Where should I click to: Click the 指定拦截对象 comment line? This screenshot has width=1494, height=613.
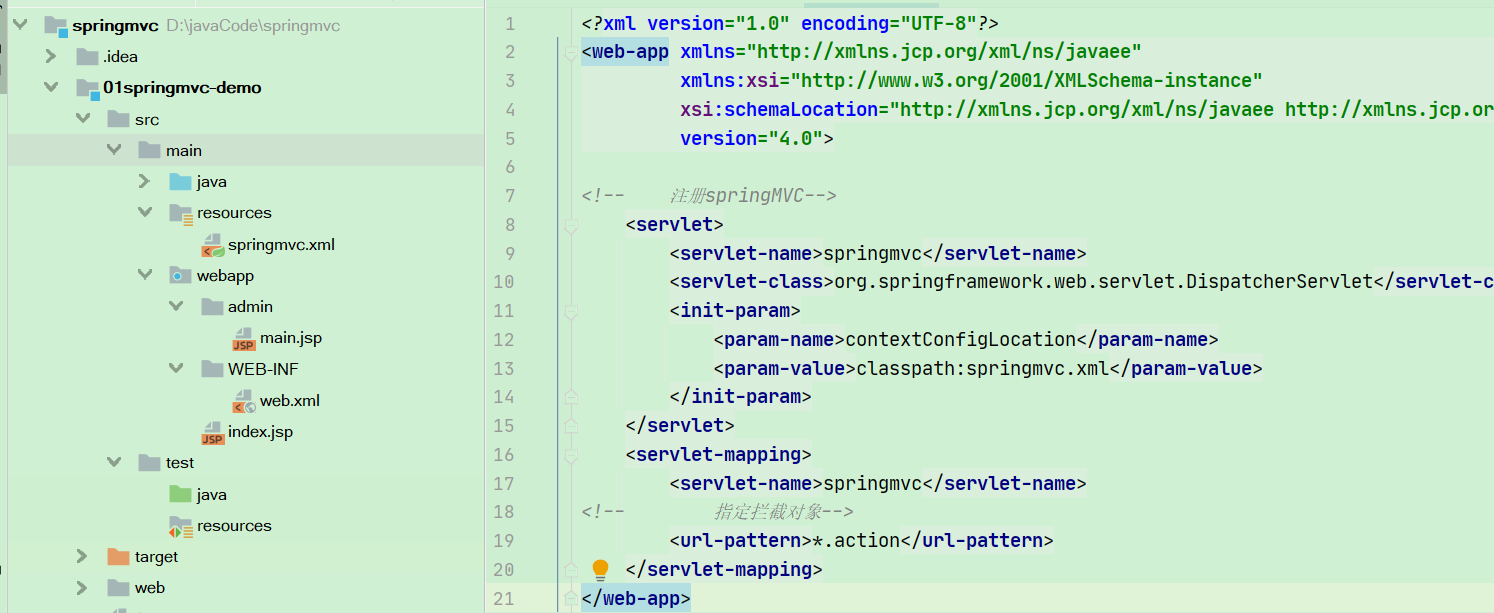click(717, 512)
